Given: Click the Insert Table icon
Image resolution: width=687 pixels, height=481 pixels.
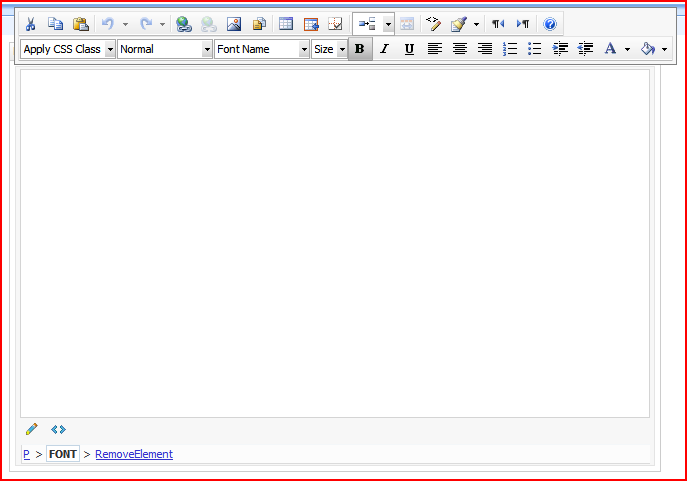Looking at the screenshot, I should [x=286, y=24].
